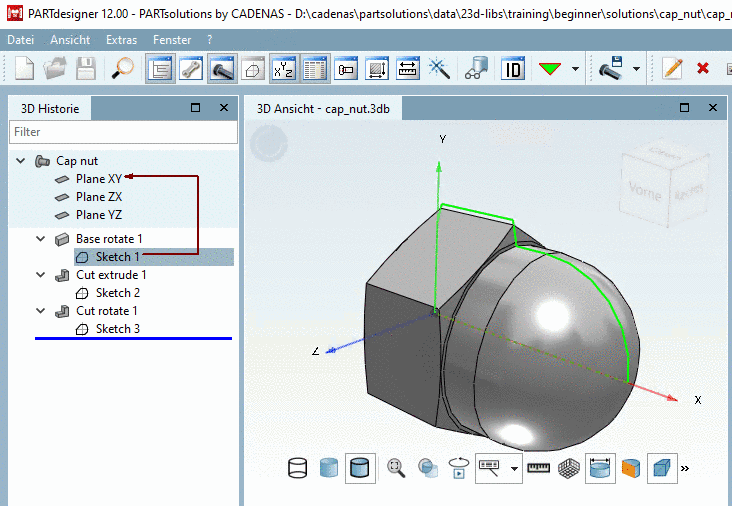The width and height of the screenshot is (732, 506).
Task: Start rotation animation play icon
Action: pyautogui.click(x=458, y=468)
